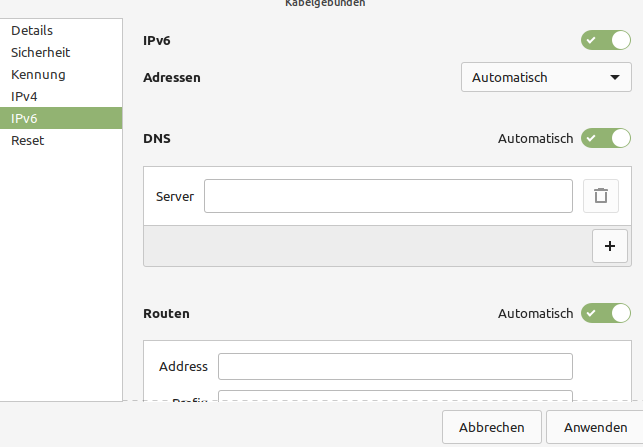The height and width of the screenshot is (447, 643).
Task: Open the Adressen method dropdown
Action: (x=546, y=77)
